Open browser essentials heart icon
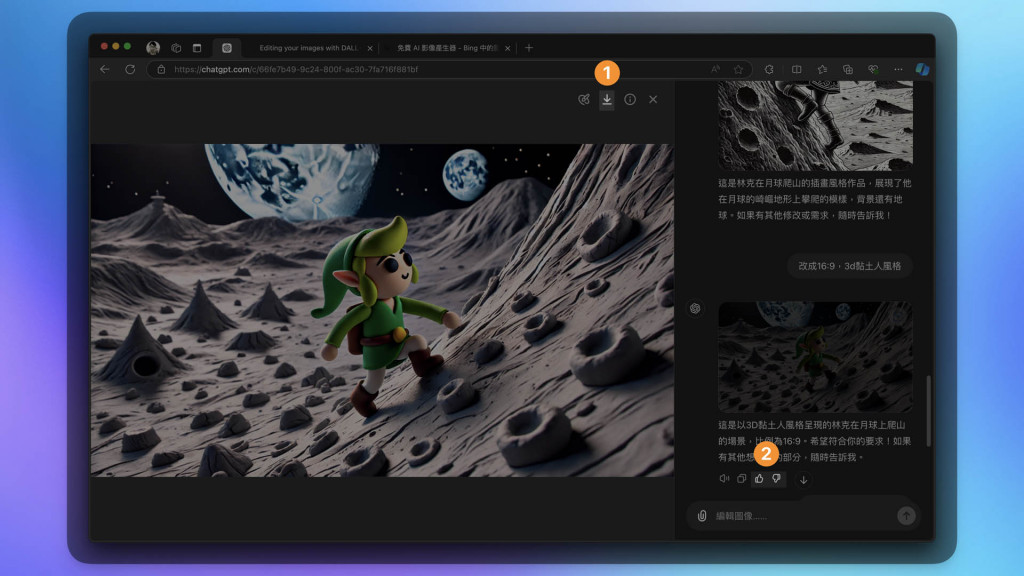 click(873, 69)
